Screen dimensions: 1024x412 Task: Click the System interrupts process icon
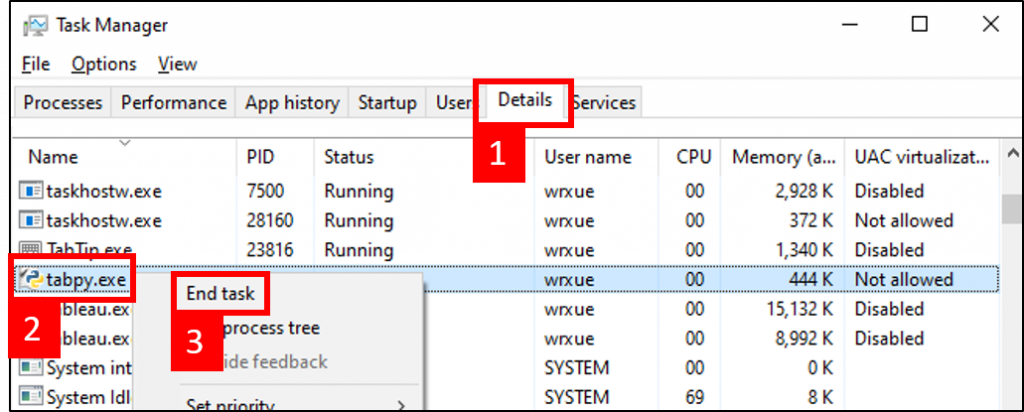tap(31, 368)
